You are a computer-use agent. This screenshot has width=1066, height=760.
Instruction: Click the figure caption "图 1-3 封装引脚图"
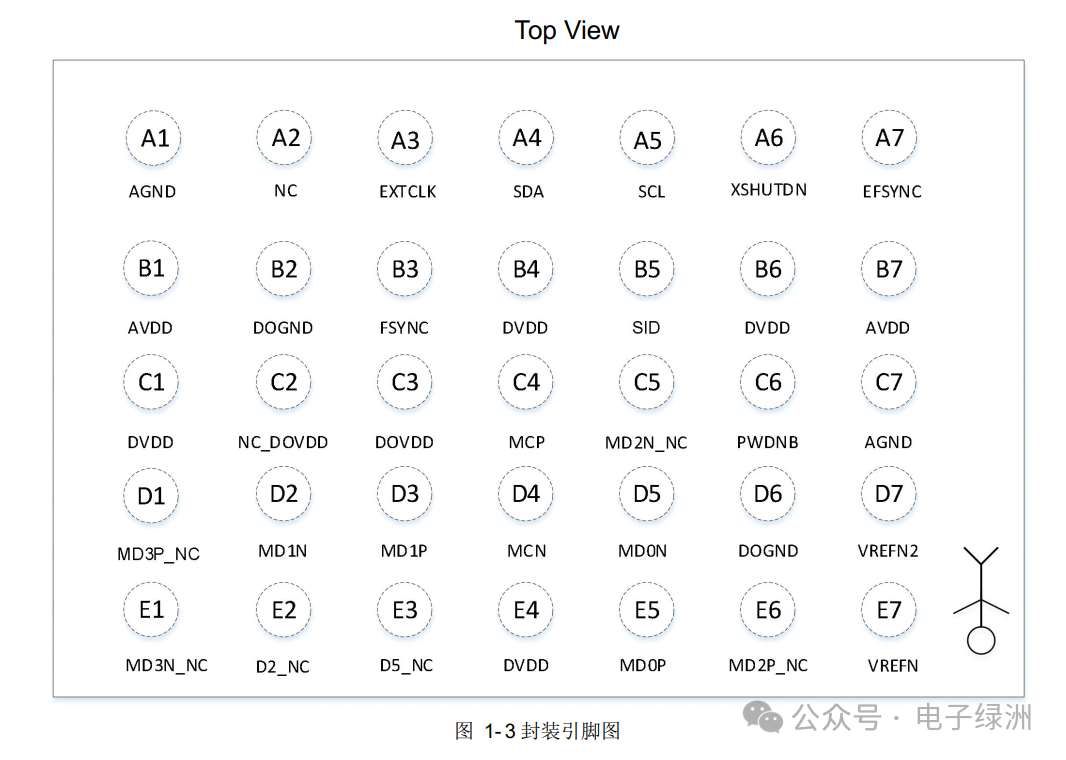(537, 731)
